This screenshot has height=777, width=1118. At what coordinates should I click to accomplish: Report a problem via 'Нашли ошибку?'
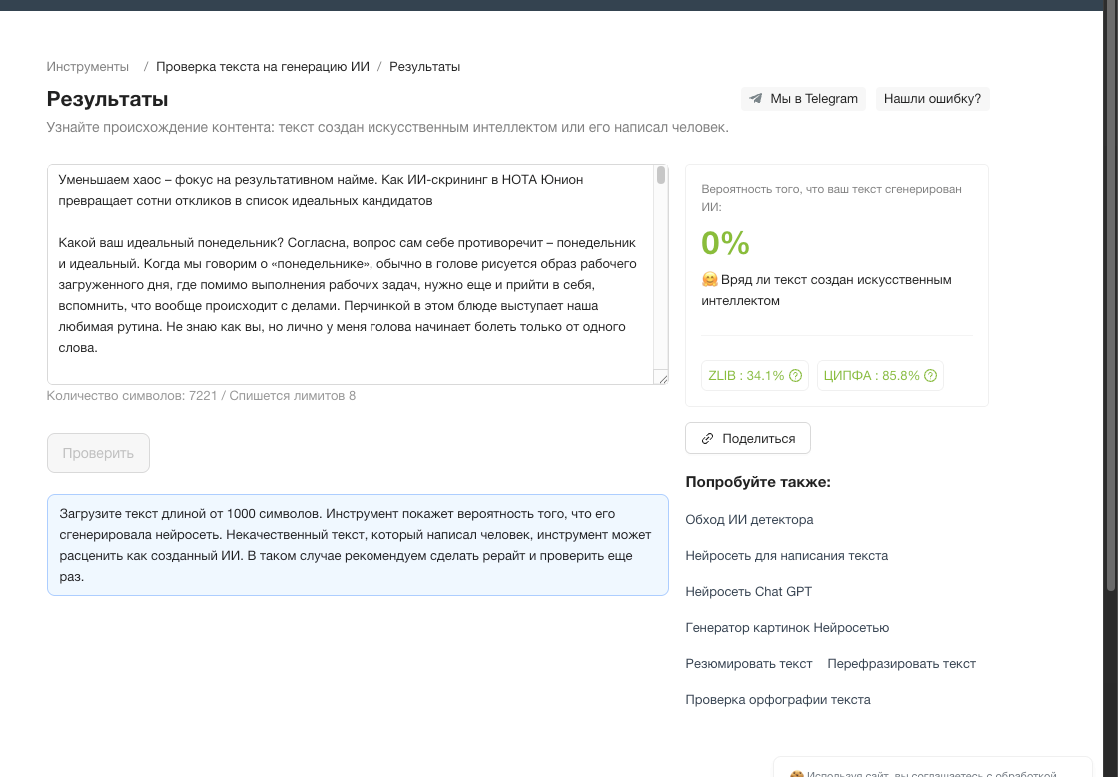click(932, 98)
